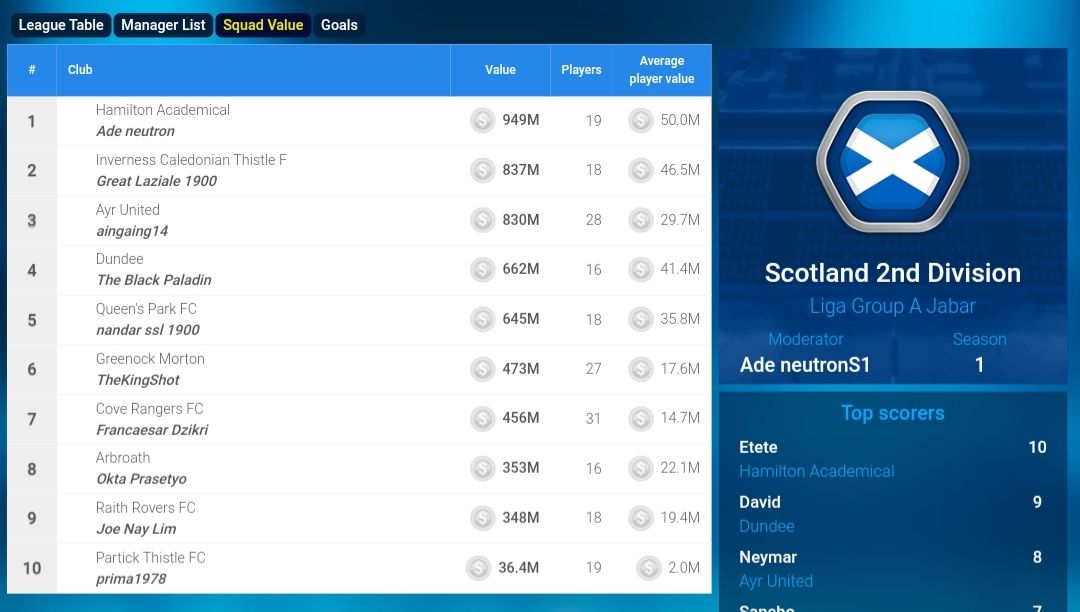Open Cove Rangers FC club
Screen dimensions: 1080x612
149,409
